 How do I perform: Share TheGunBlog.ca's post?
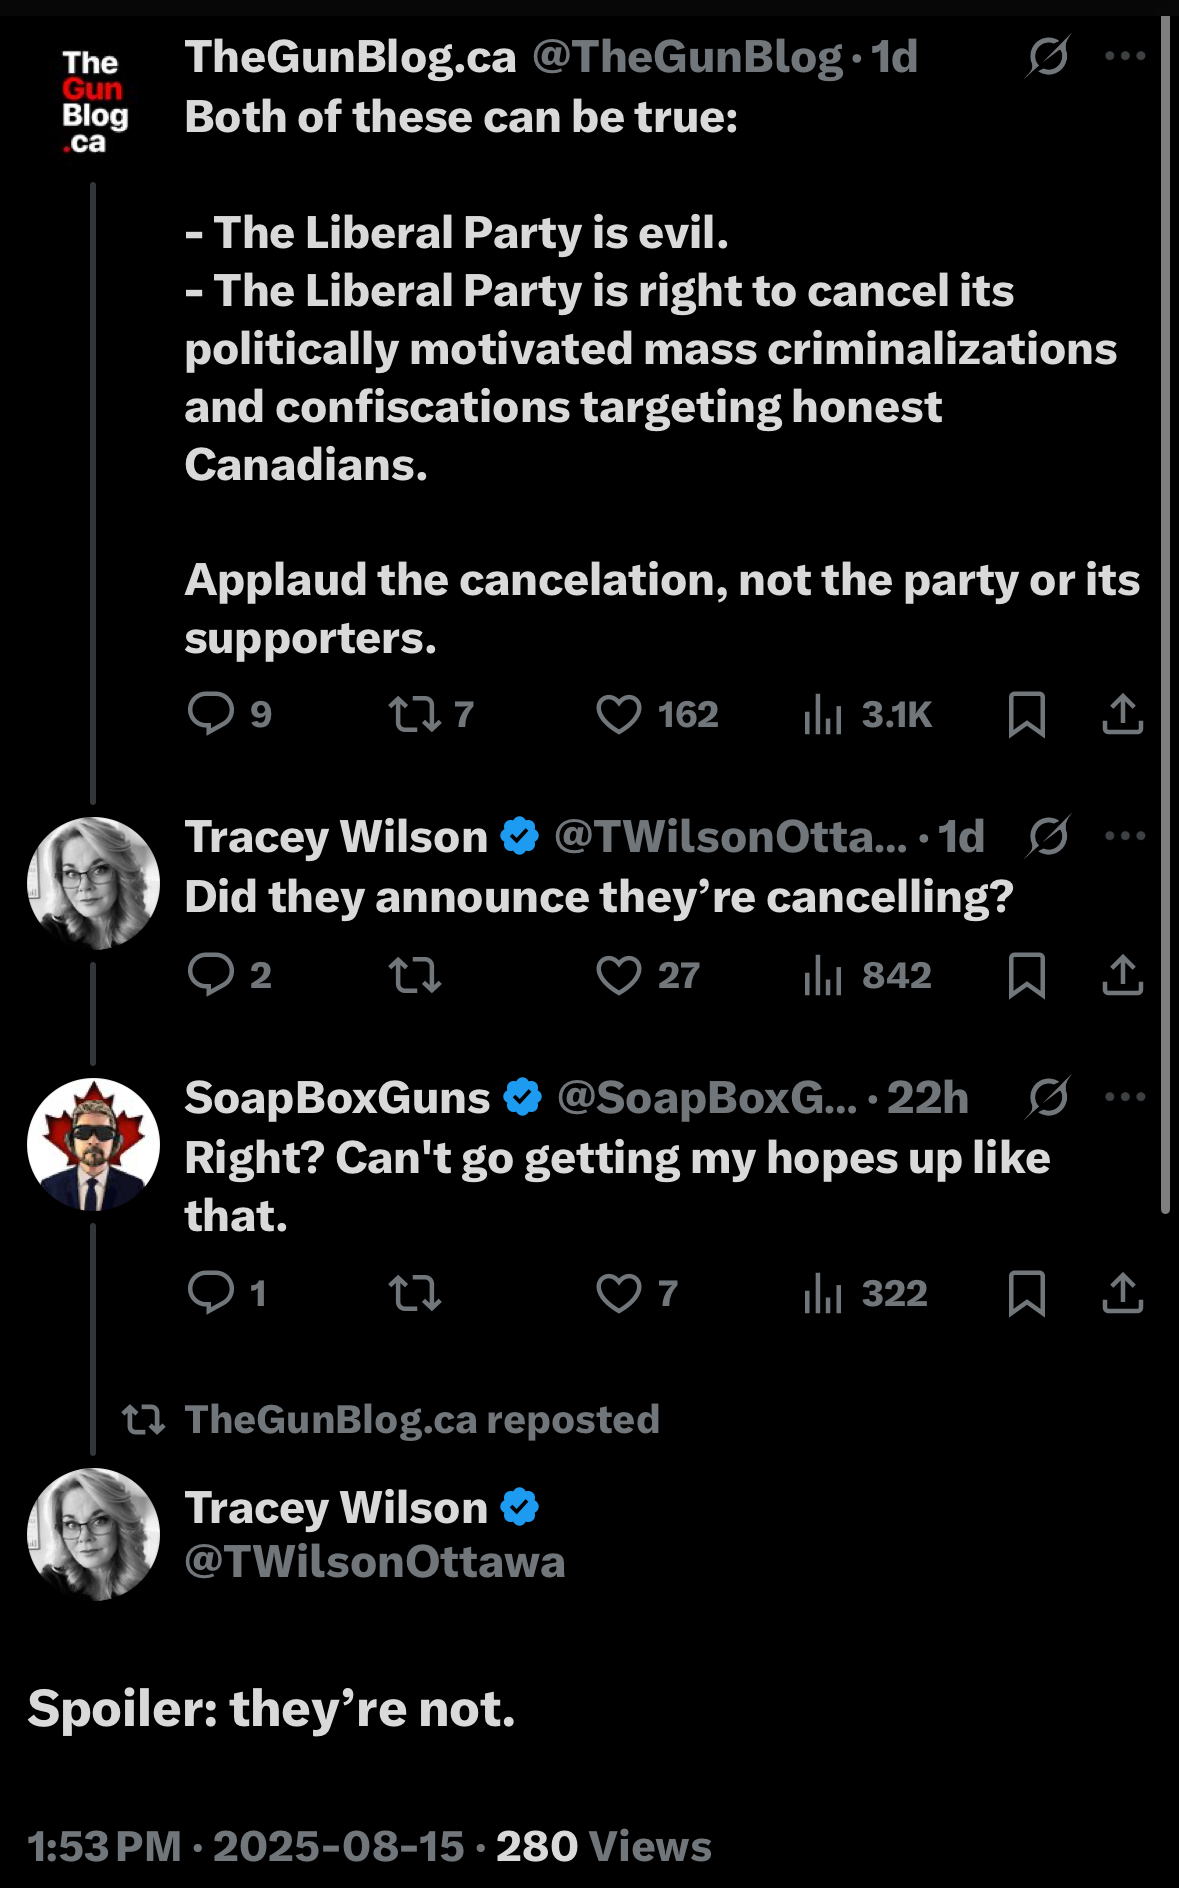coord(1122,714)
